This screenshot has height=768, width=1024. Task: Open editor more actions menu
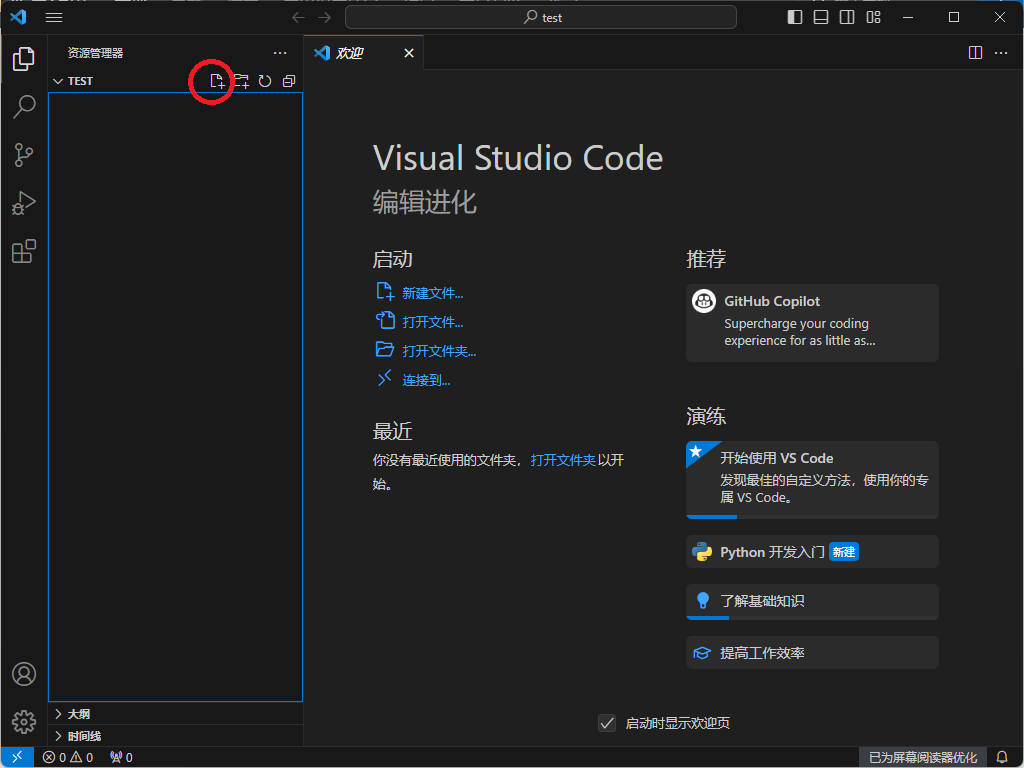point(1001,53)
